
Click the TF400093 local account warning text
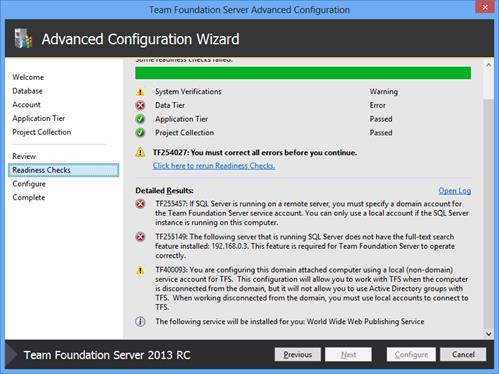pyautogui.click(x=312, y=288)
